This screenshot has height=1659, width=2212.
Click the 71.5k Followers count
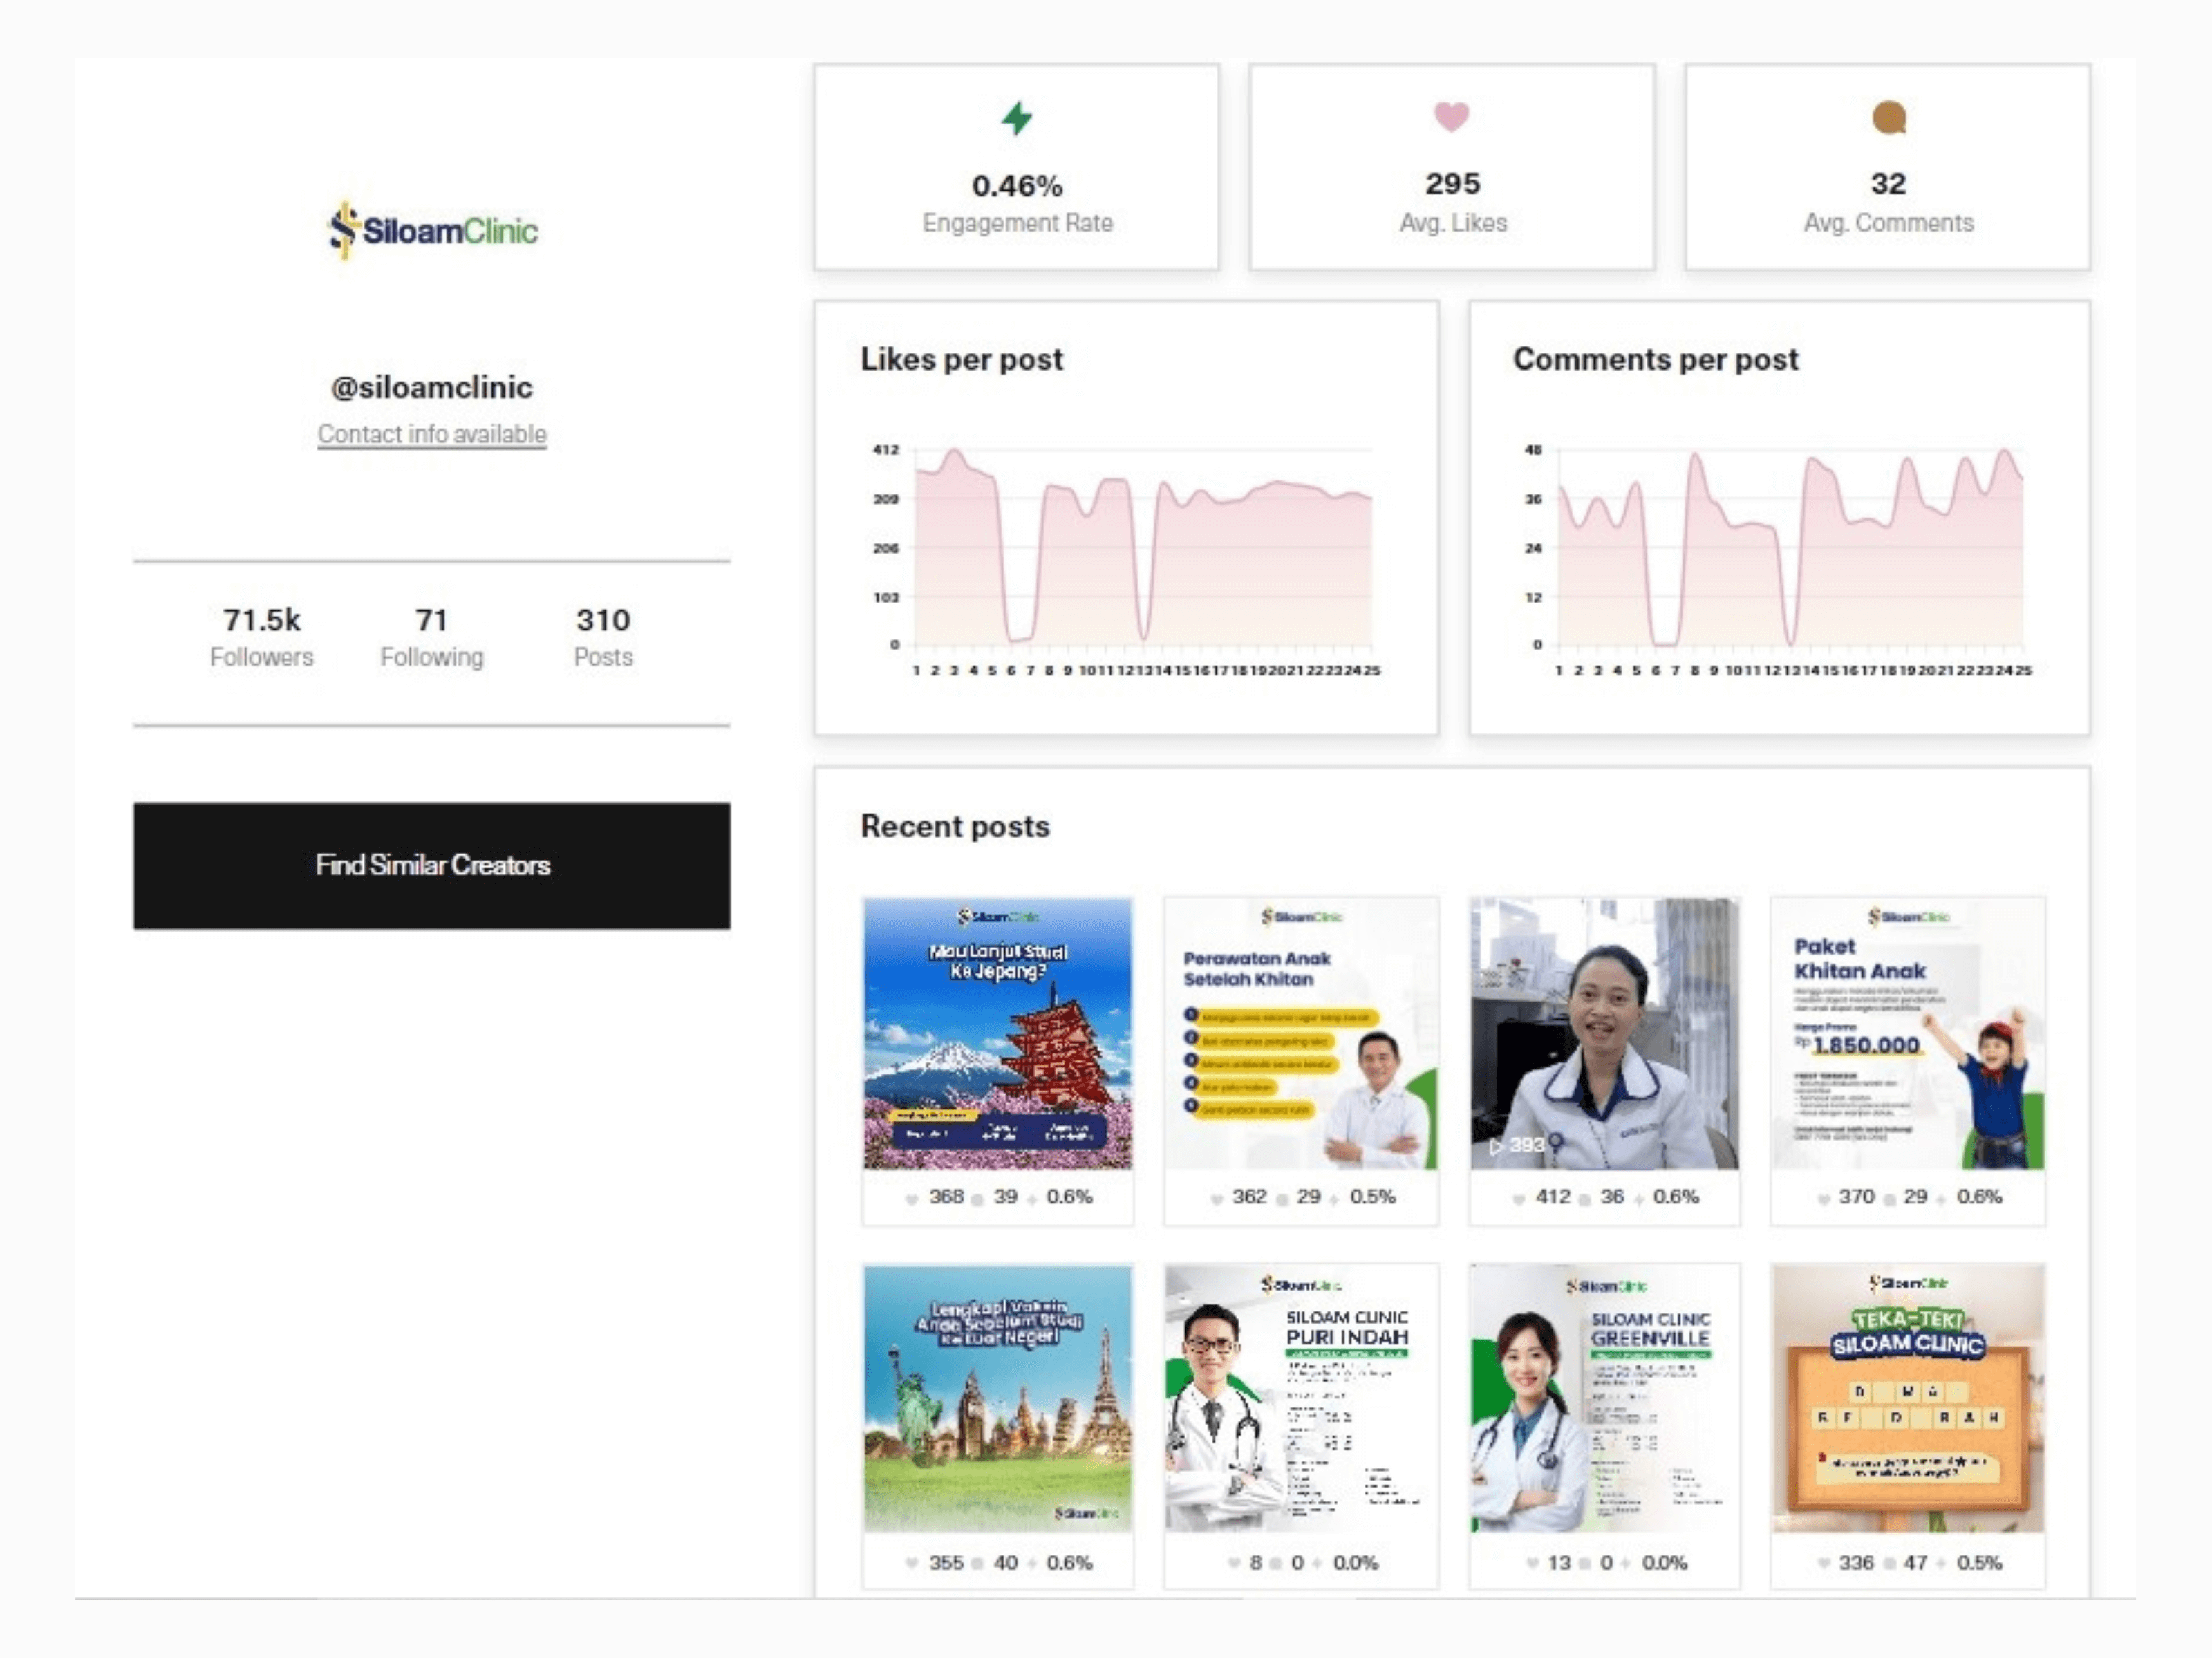point(262,620)
